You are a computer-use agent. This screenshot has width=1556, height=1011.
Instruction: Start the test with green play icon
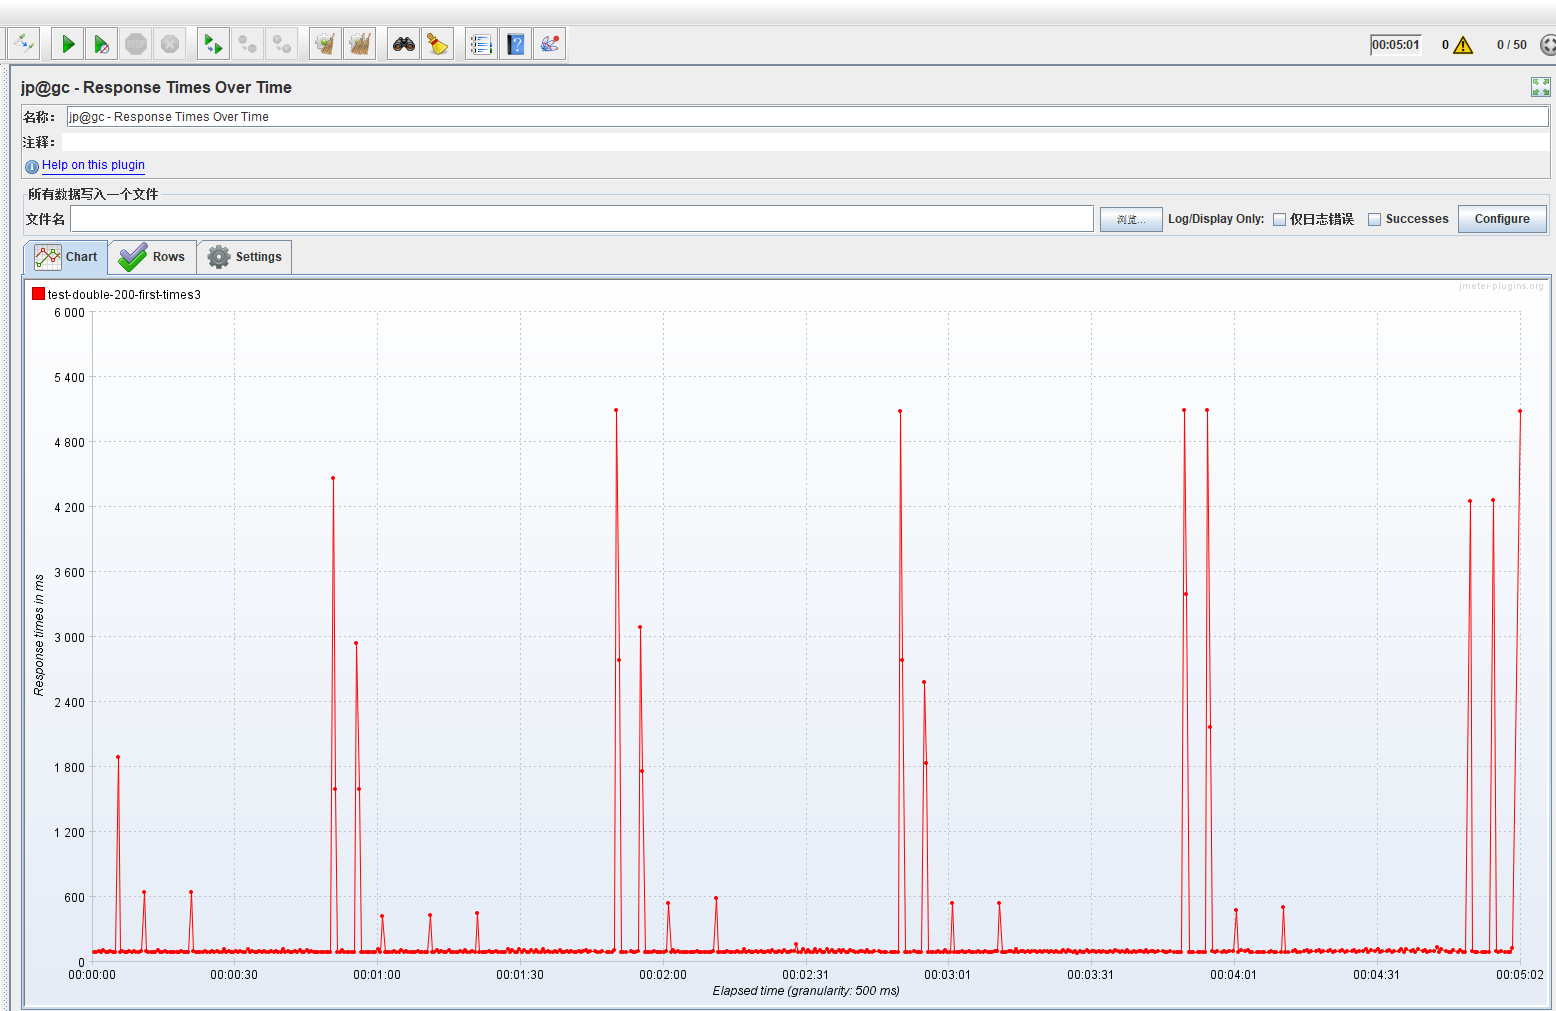(68, 44)
